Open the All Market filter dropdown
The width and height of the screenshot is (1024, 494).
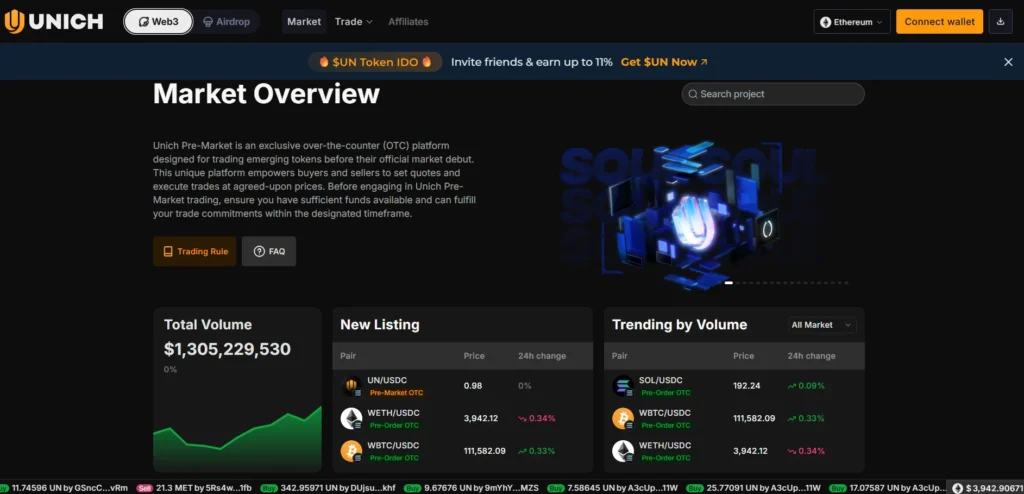tap(822, 325)
